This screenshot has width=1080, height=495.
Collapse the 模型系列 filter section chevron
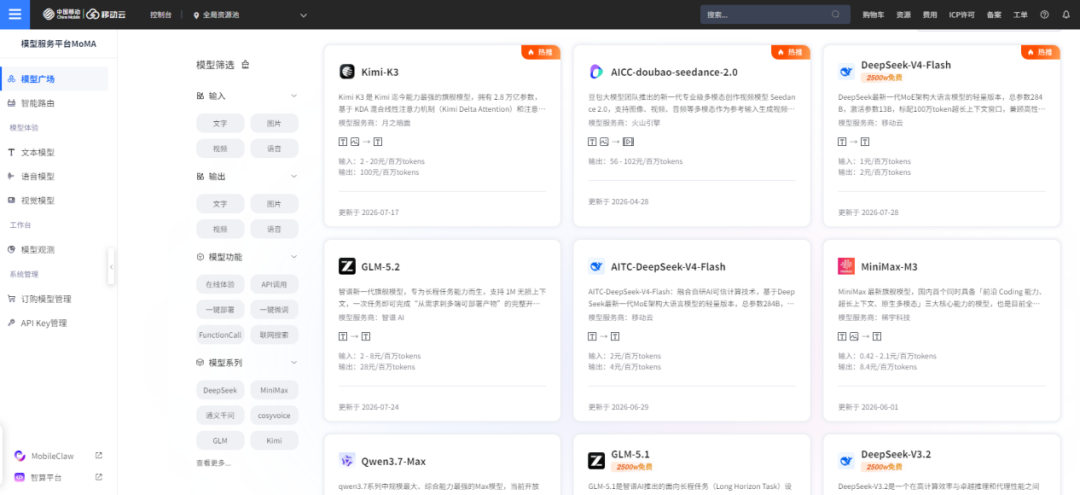click(x=294, y=362)
